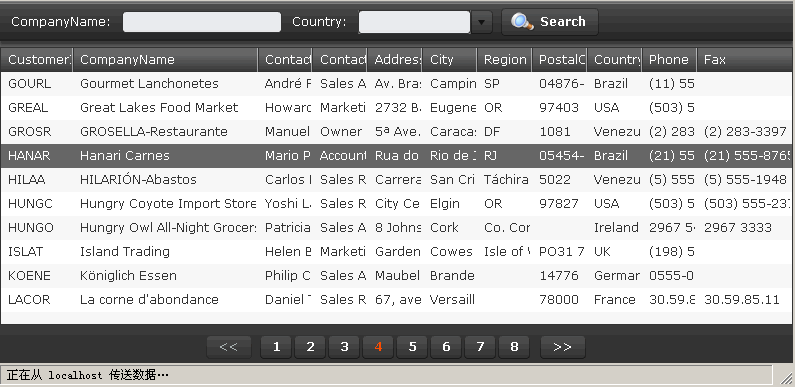
Task: Sort by CustomerID column header
Action: 37,60
